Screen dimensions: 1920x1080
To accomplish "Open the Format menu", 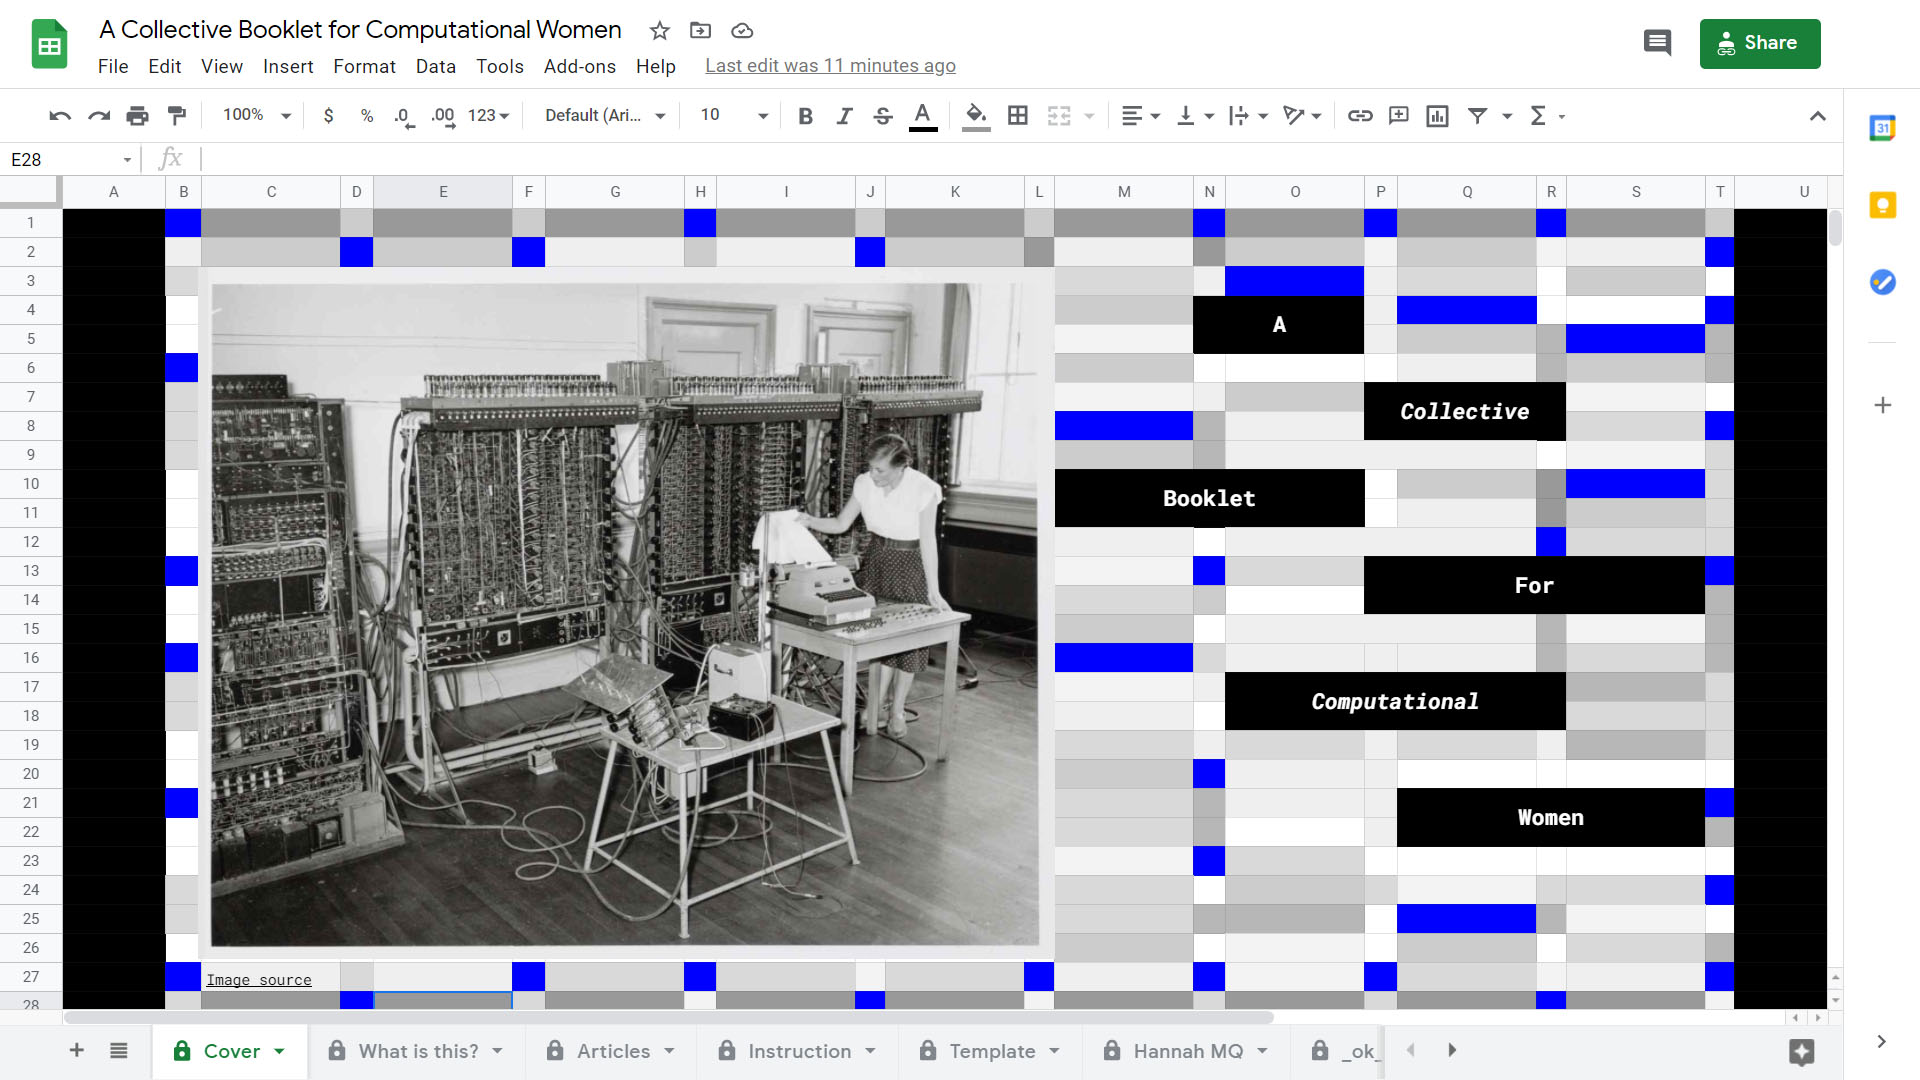I will pos(364,66).
